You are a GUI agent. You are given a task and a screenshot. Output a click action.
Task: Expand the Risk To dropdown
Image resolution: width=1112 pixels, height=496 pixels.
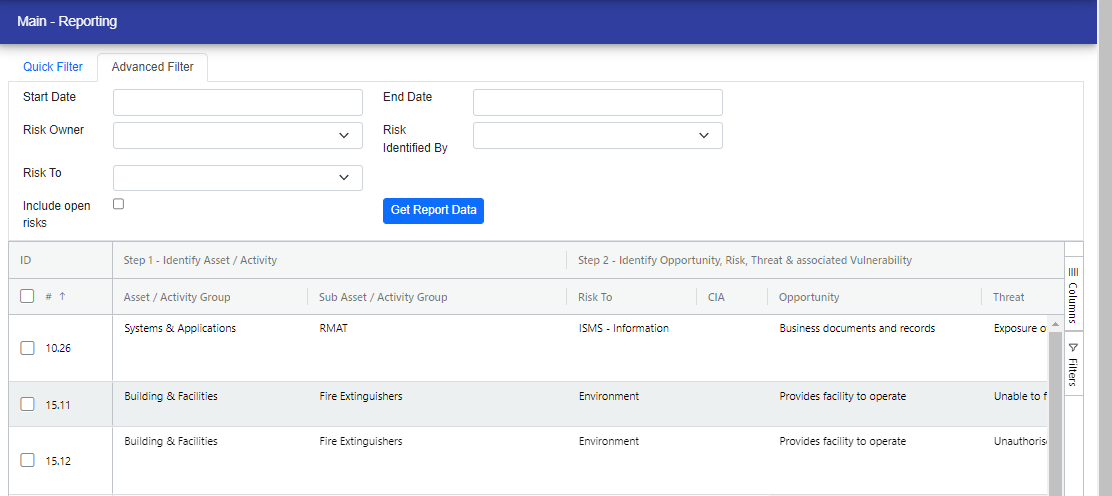(x=237, y=178)
